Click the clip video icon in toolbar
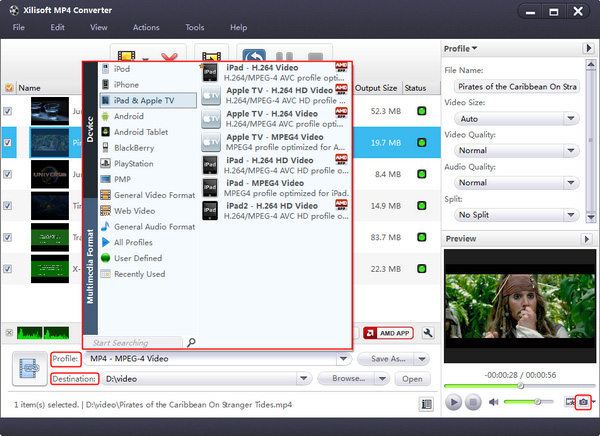This screenshot has height=436, width=600. (211, 56)
